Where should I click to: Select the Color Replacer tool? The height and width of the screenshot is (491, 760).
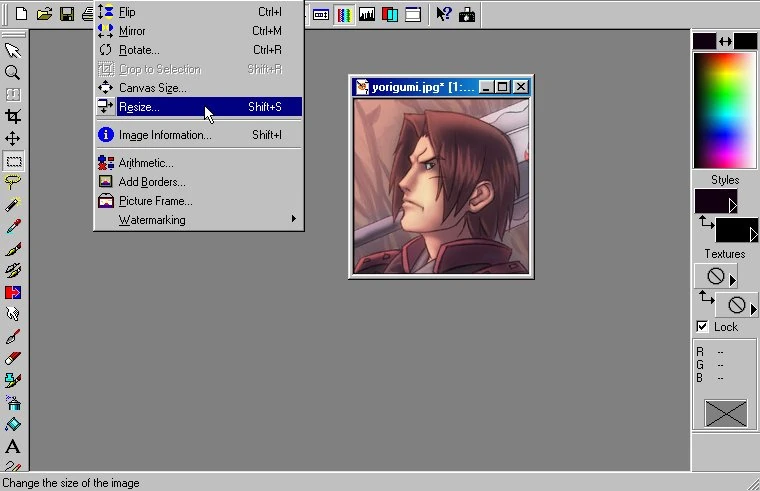tap(13, 292)
